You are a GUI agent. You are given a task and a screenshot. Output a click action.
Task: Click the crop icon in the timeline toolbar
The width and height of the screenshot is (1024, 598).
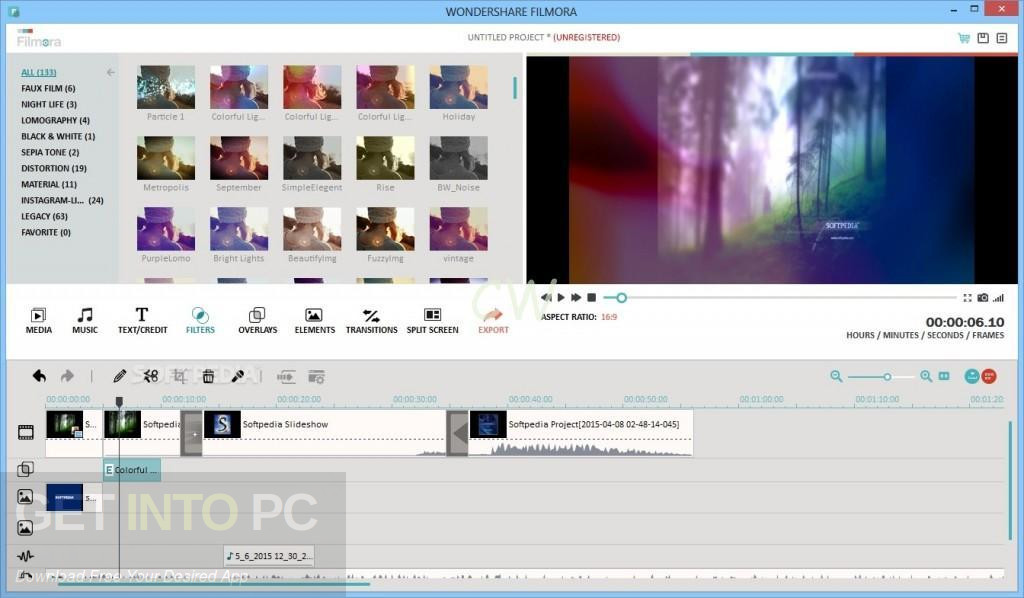[180, 376]
